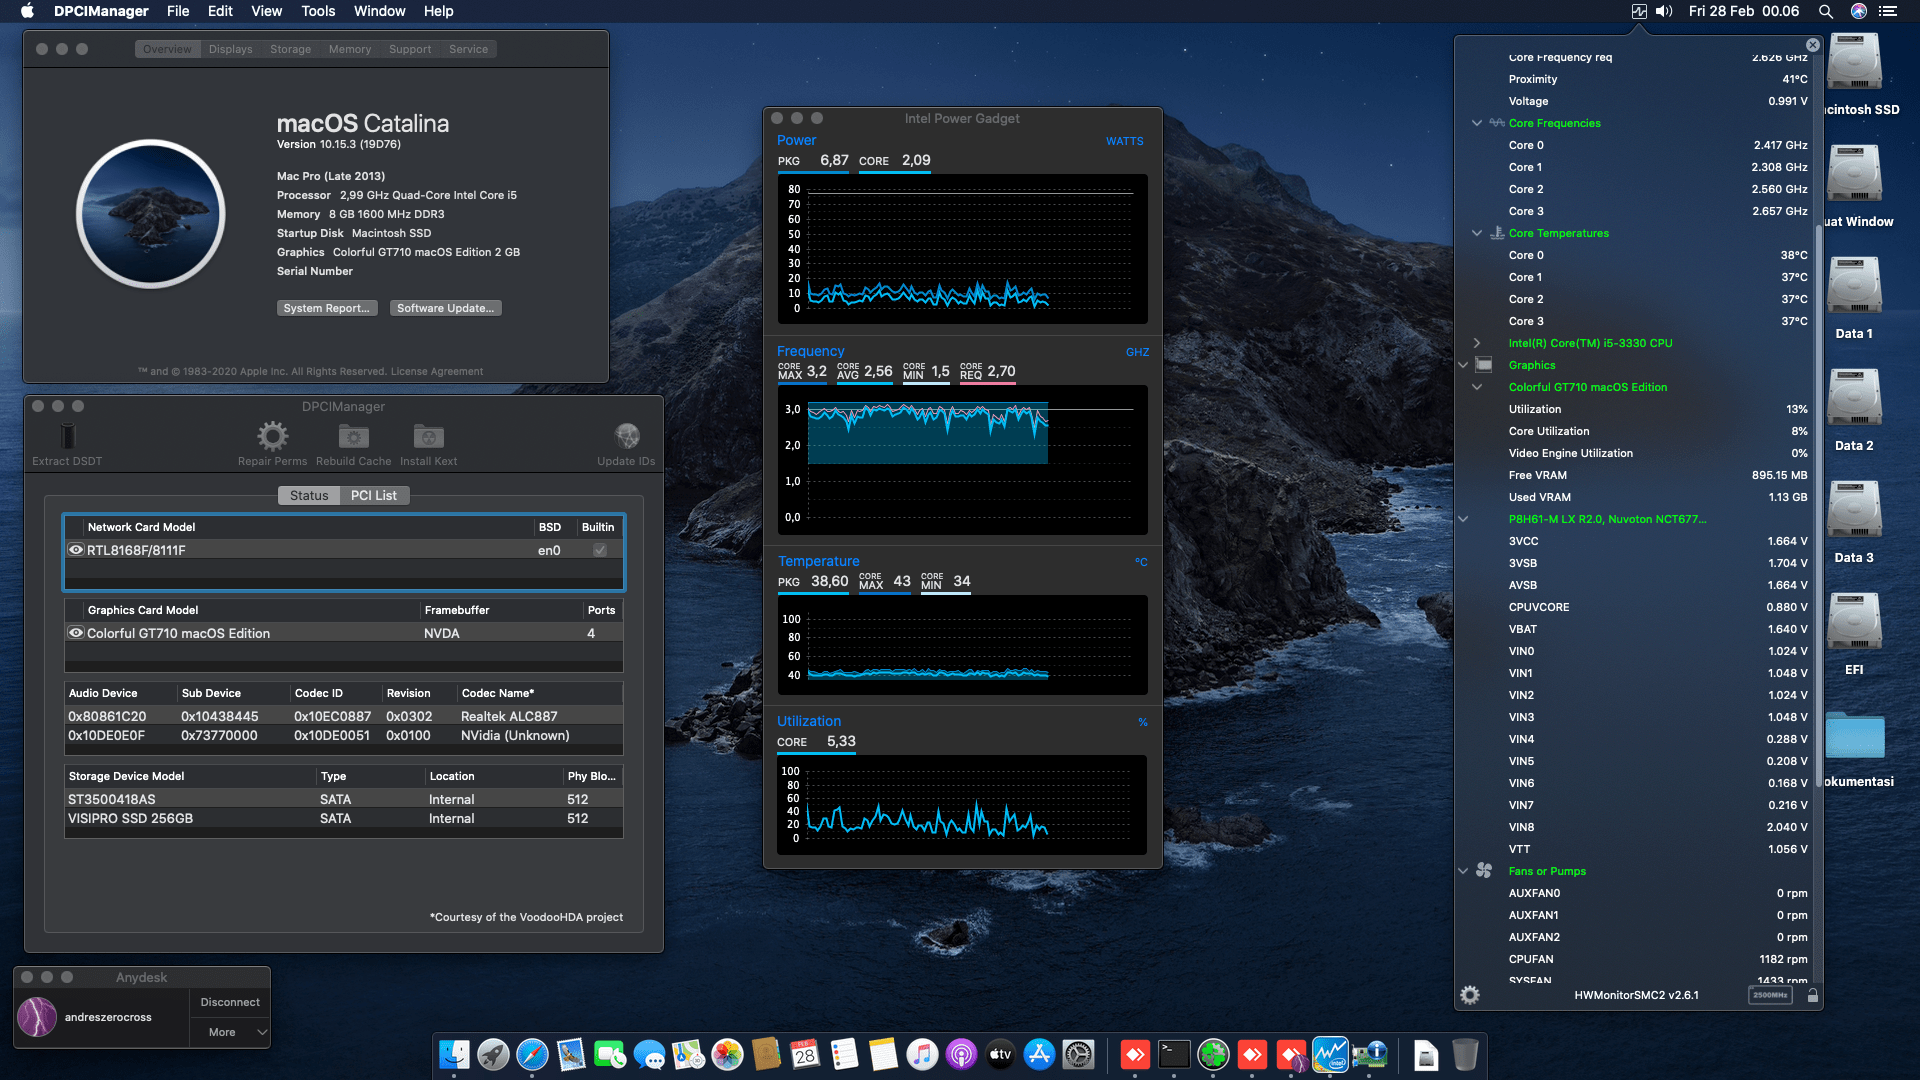Image resolution: width=1920 pixels, height=1080 pixels.
Task: Open the Apple menu
Action: [x=27, y=11]
